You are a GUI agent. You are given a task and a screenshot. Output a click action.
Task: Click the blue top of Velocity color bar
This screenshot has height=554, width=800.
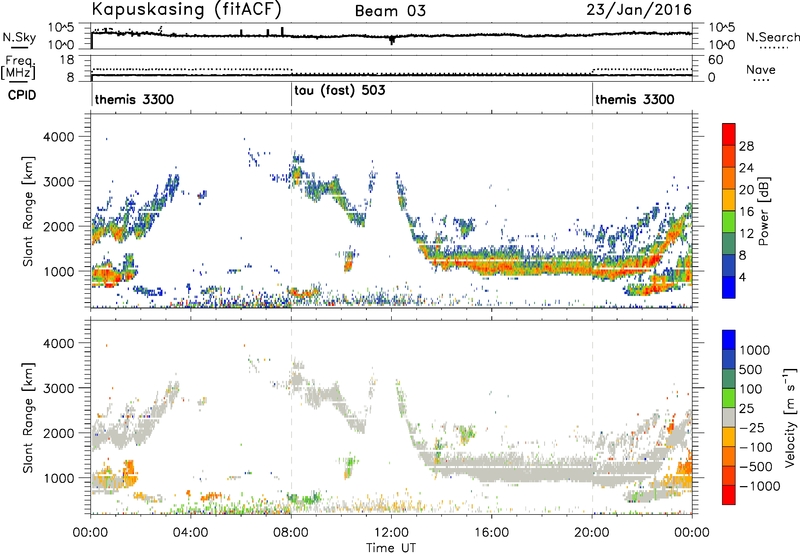pyautogui.click(x=729, y=340)
